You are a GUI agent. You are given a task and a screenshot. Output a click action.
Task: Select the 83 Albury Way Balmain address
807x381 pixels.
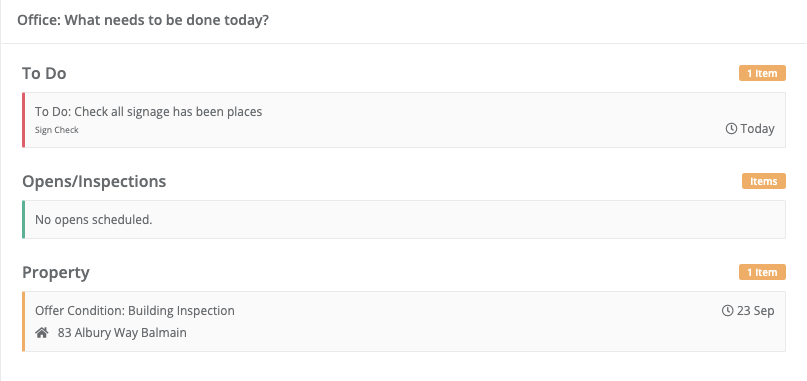click(122, 333)
